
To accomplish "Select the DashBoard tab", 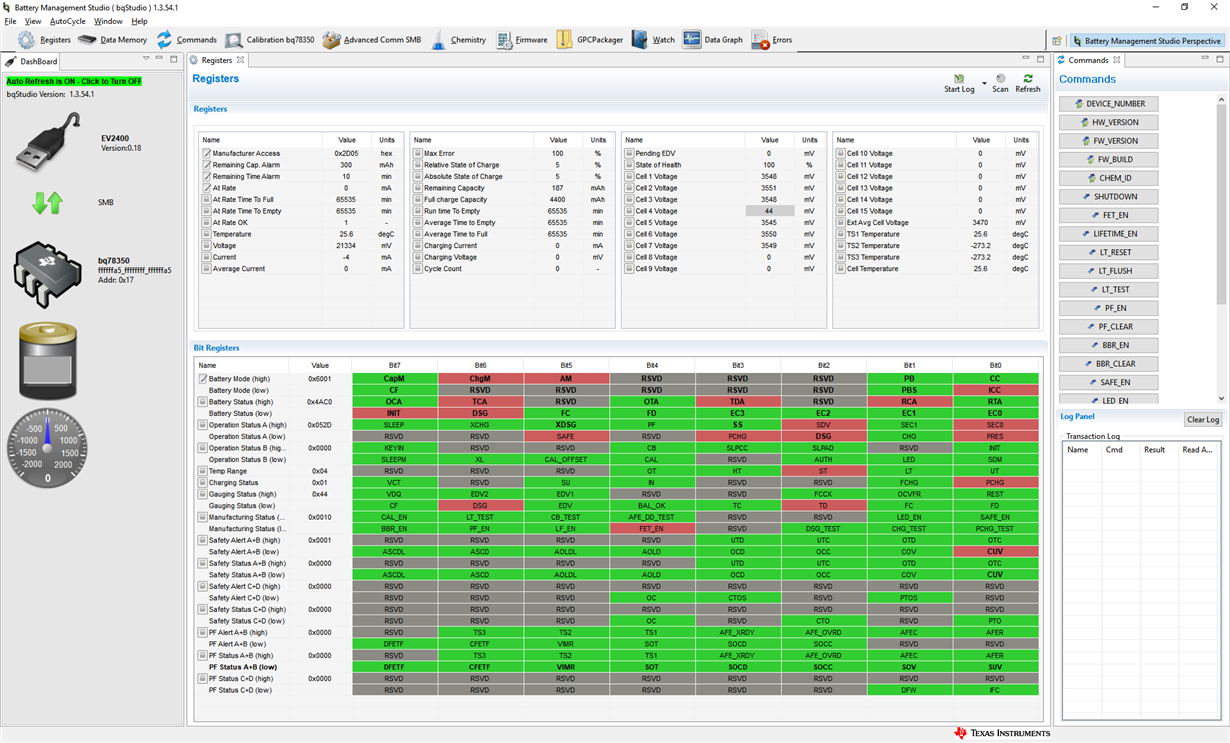I will pos(32,61).
